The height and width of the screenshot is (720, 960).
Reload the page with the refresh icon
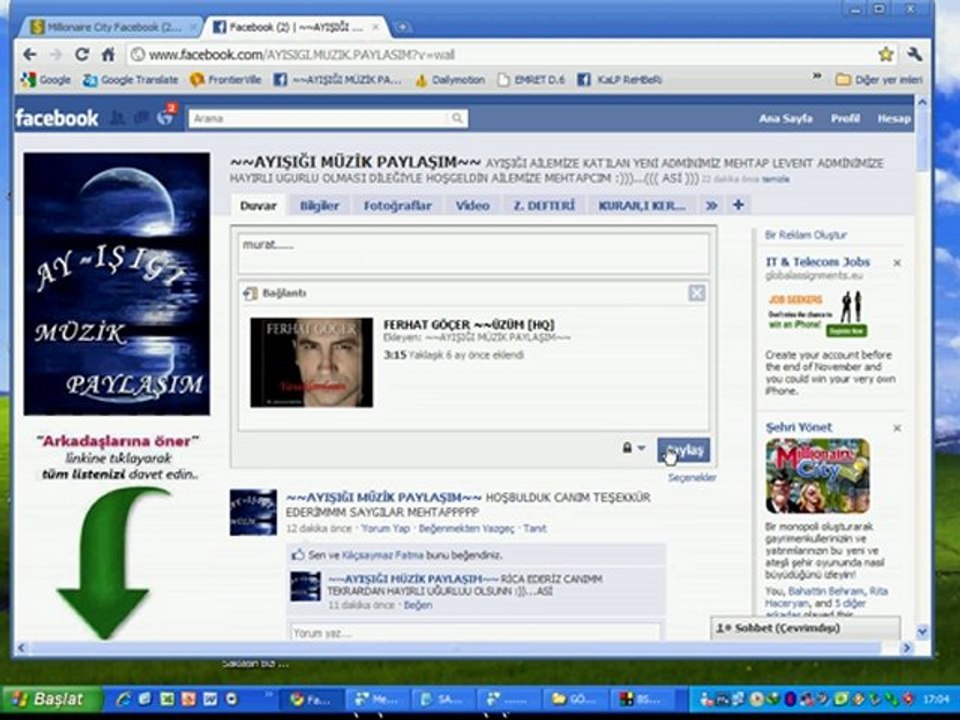coord(82,54)
